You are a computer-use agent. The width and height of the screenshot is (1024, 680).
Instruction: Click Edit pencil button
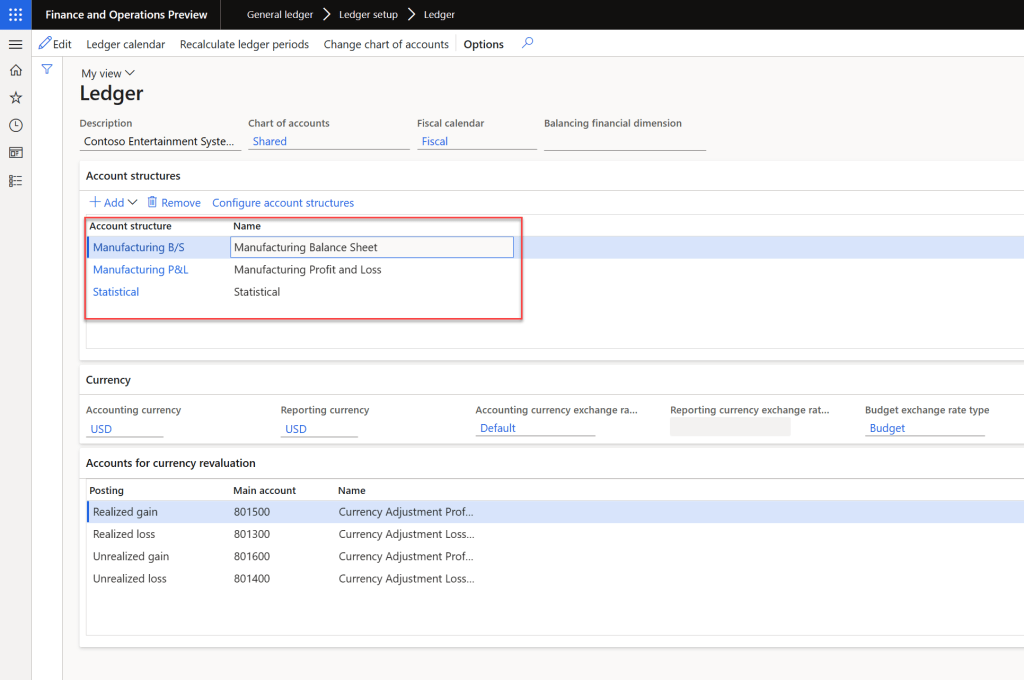[x=55, y=44]
